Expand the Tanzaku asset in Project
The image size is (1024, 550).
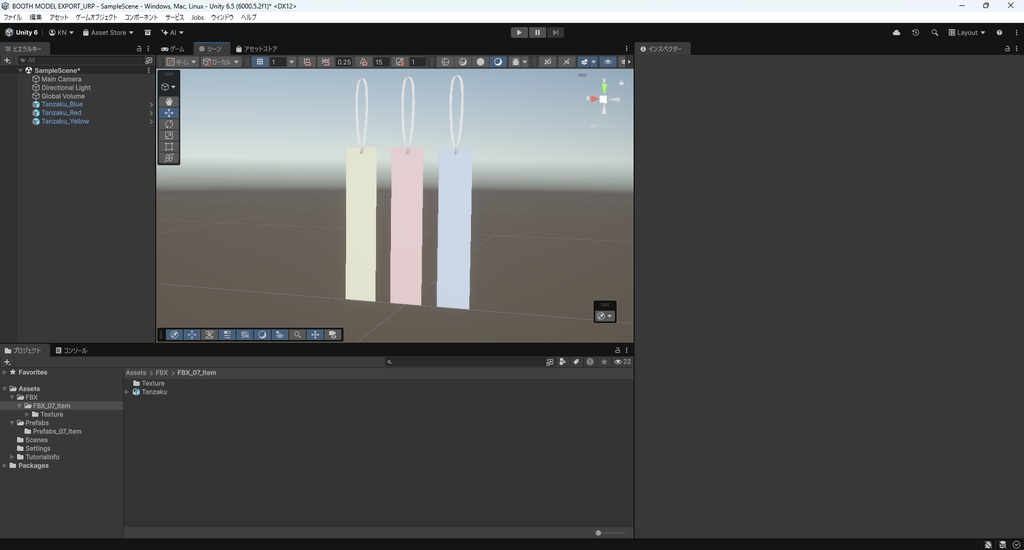tap(127, 392)
